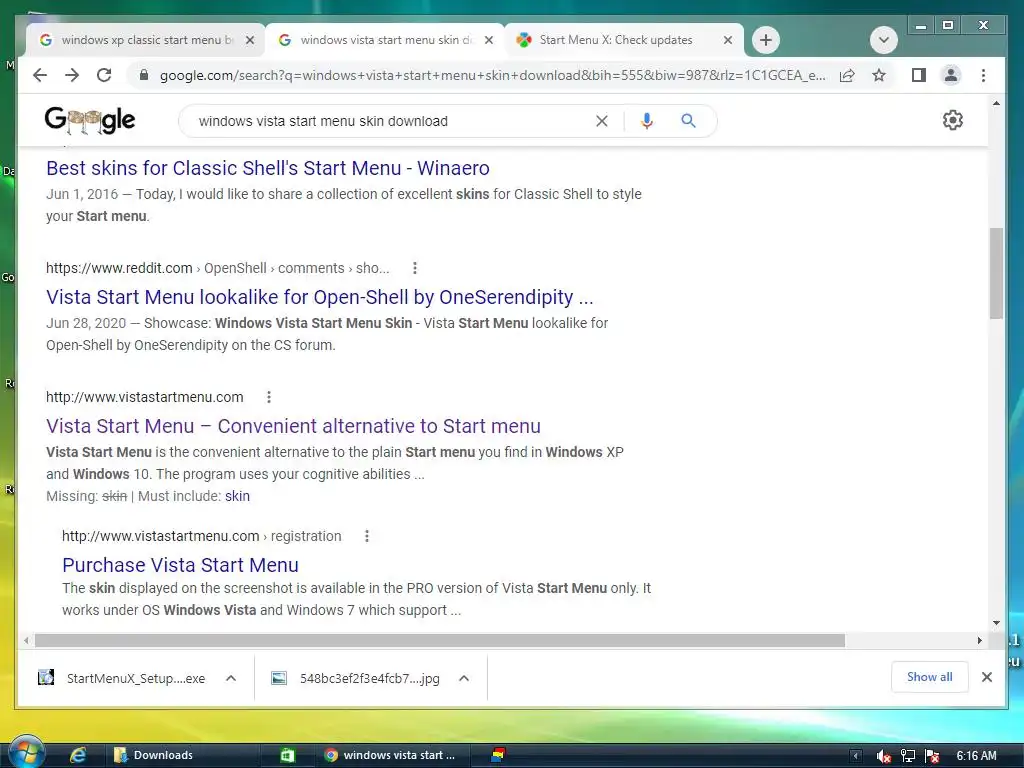This screenshot has width=1024, height=768.
Task: Click the muted volume tray icon
Action: (884, 756)
